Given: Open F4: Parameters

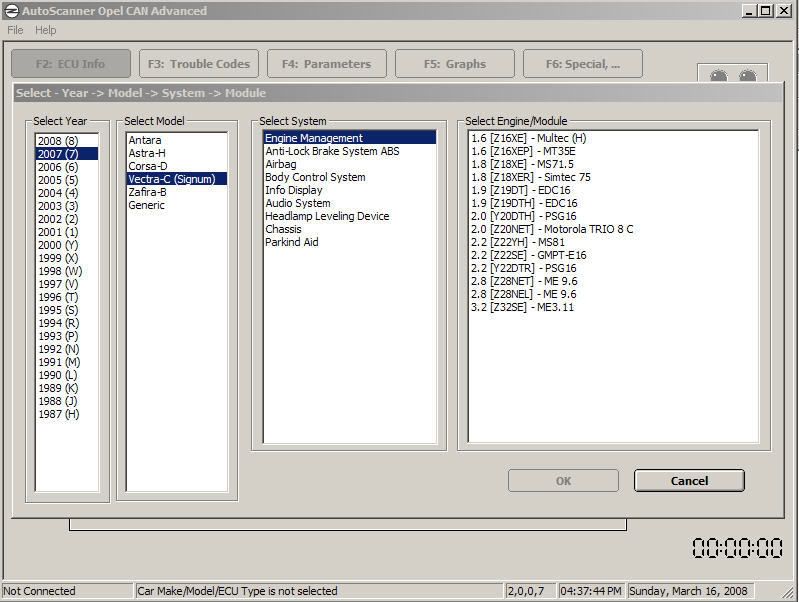Looking at the screenshot, I should pyautogui.click(x=327, y=64).
